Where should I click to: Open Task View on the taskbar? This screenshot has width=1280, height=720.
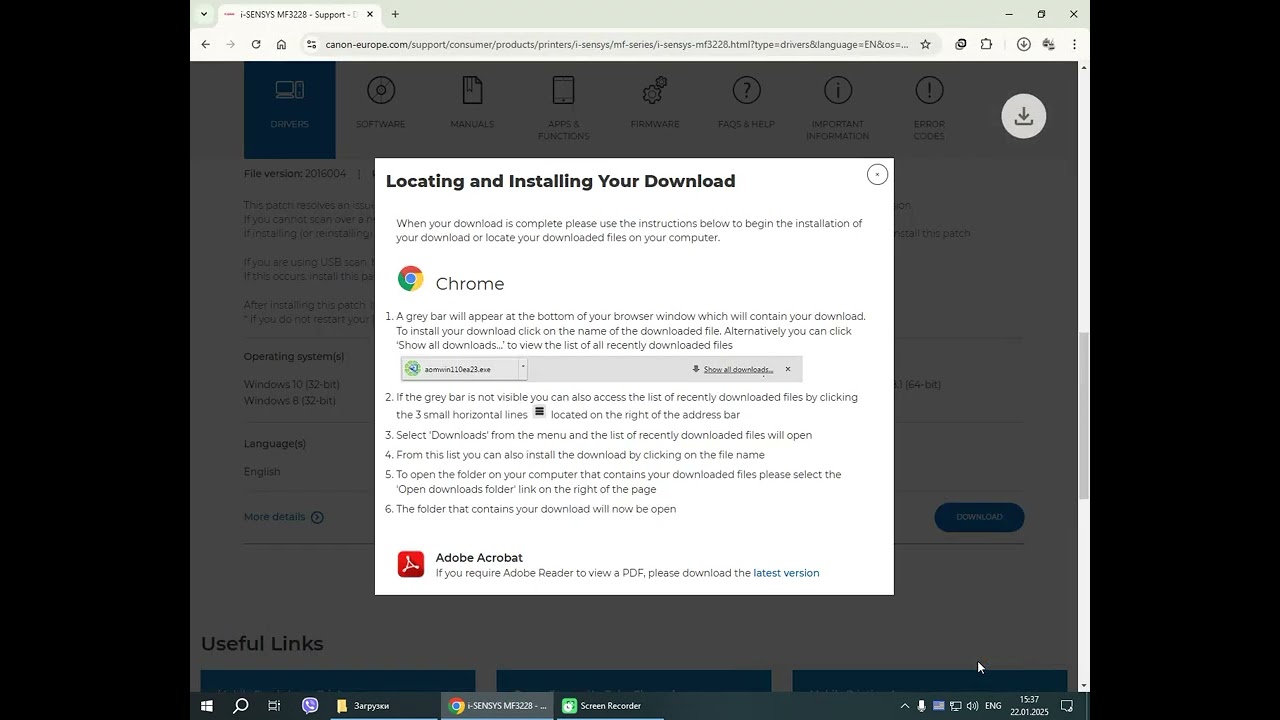(x=274, y=706)
